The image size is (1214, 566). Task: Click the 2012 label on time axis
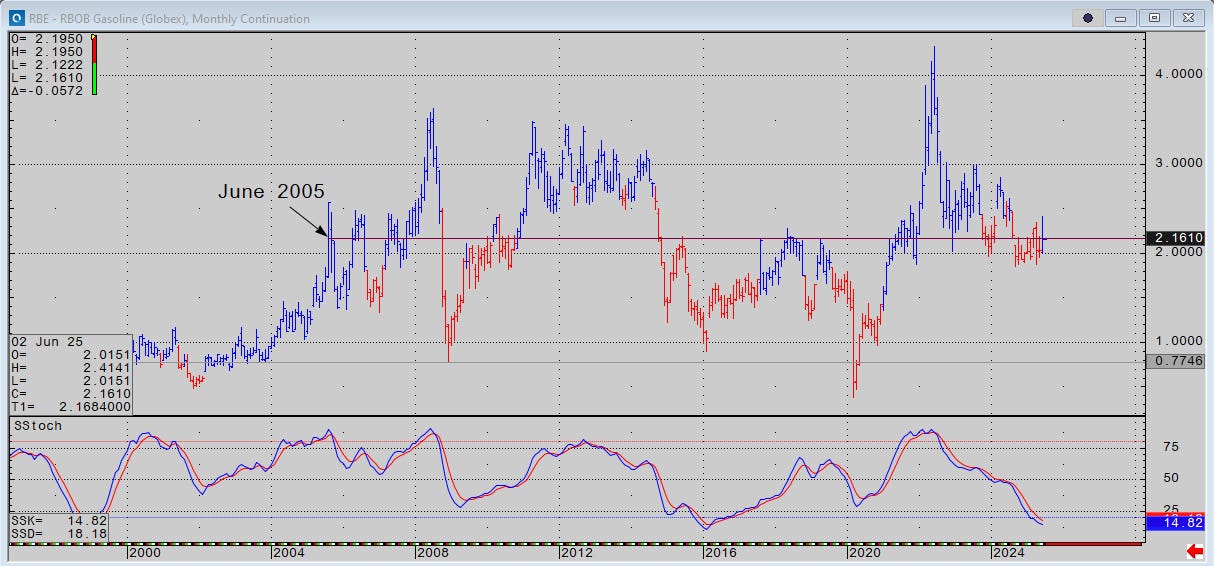(576, 552)
